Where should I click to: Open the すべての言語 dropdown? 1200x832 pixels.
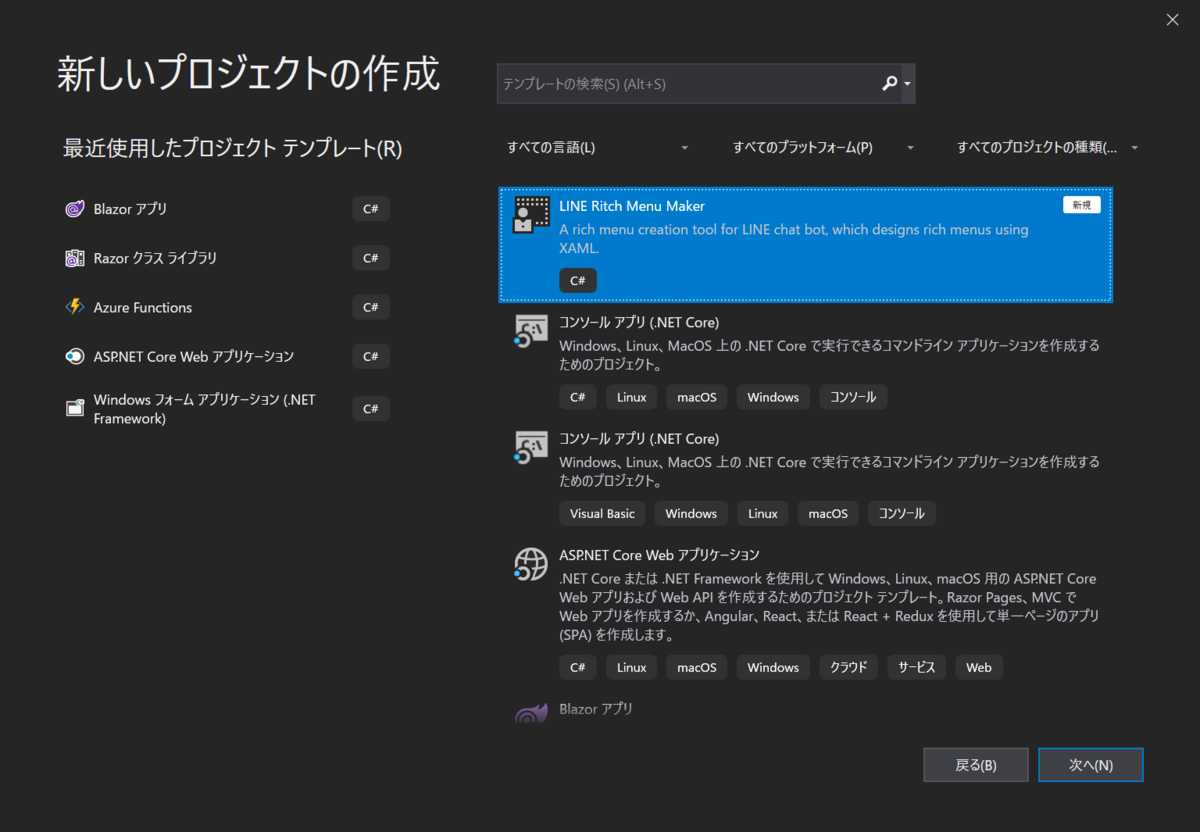598,147
